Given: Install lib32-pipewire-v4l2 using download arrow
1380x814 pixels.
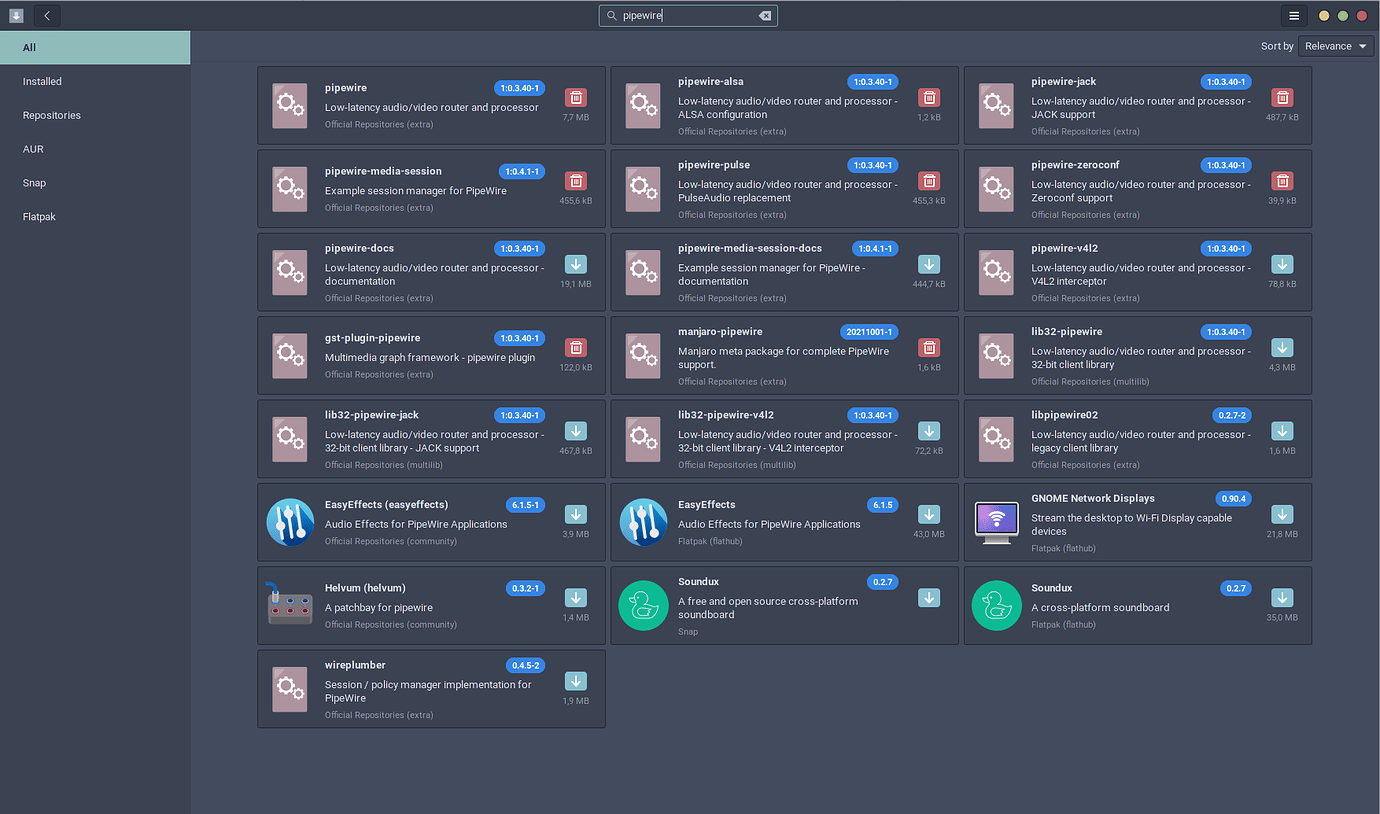Looking at the screenshot, I should (929, 431).
